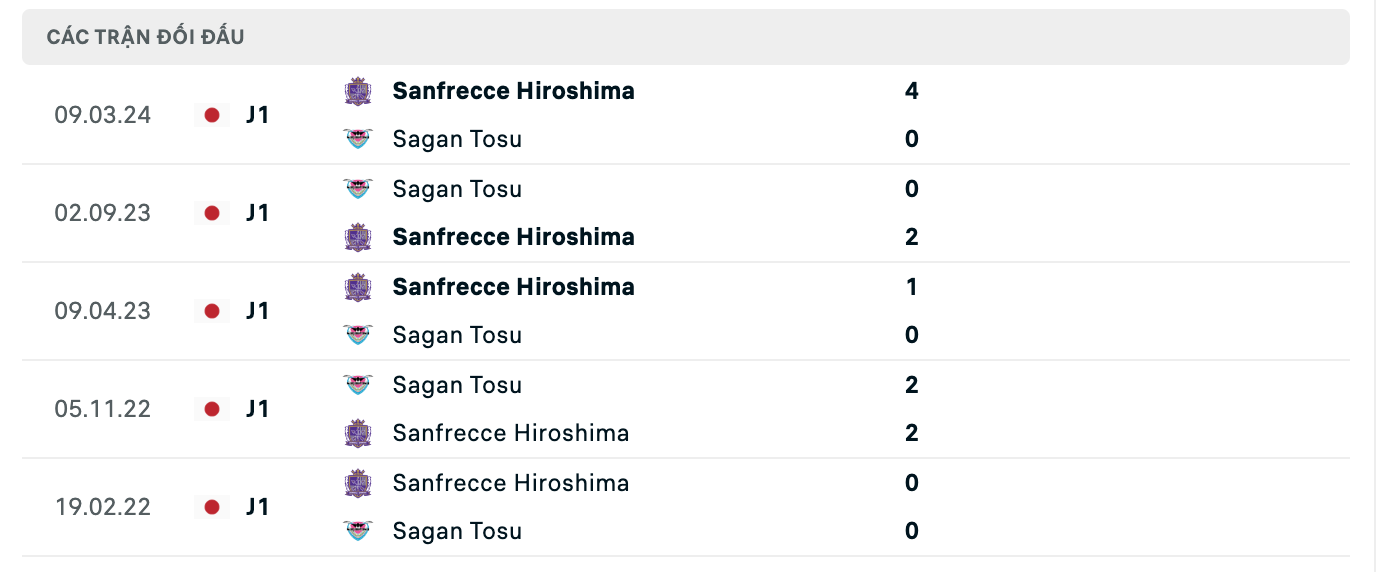Click the J1 league label for 02.09.23
This screenshot has width=1376, height=572.
(x=258, y=213)
